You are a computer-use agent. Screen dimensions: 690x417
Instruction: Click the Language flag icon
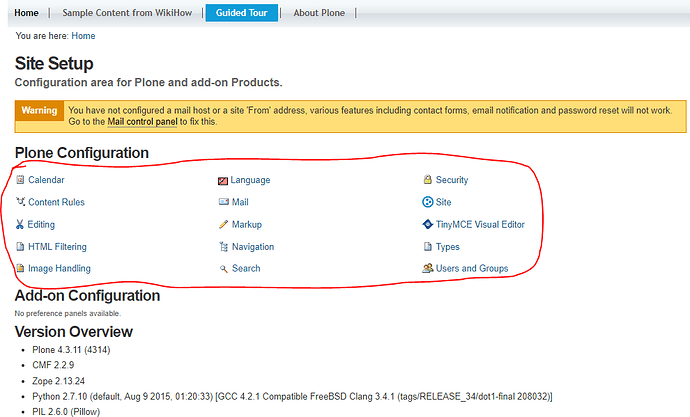coord(223,180)
